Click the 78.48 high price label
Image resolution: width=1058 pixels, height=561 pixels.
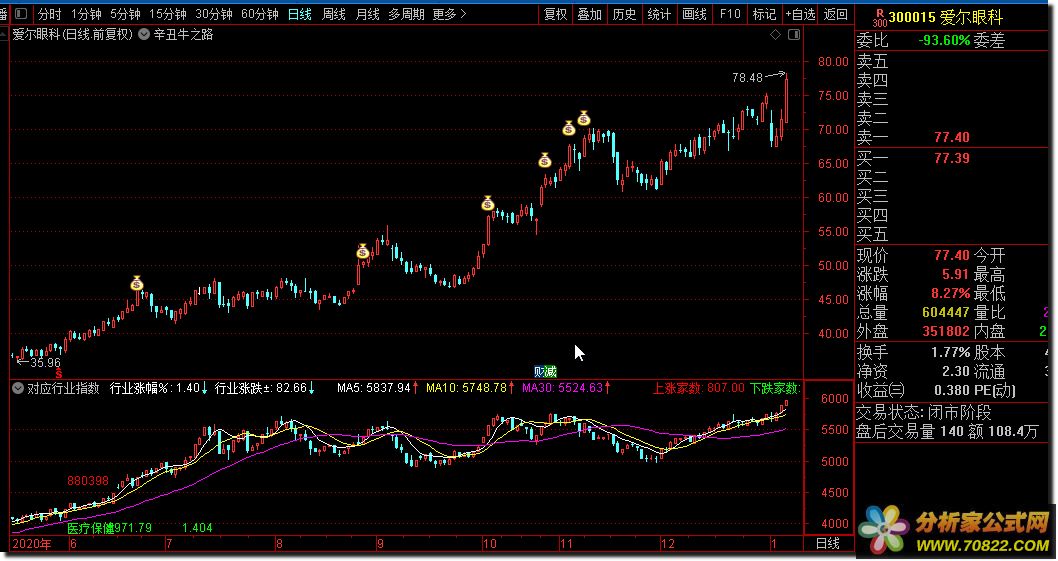747,78
